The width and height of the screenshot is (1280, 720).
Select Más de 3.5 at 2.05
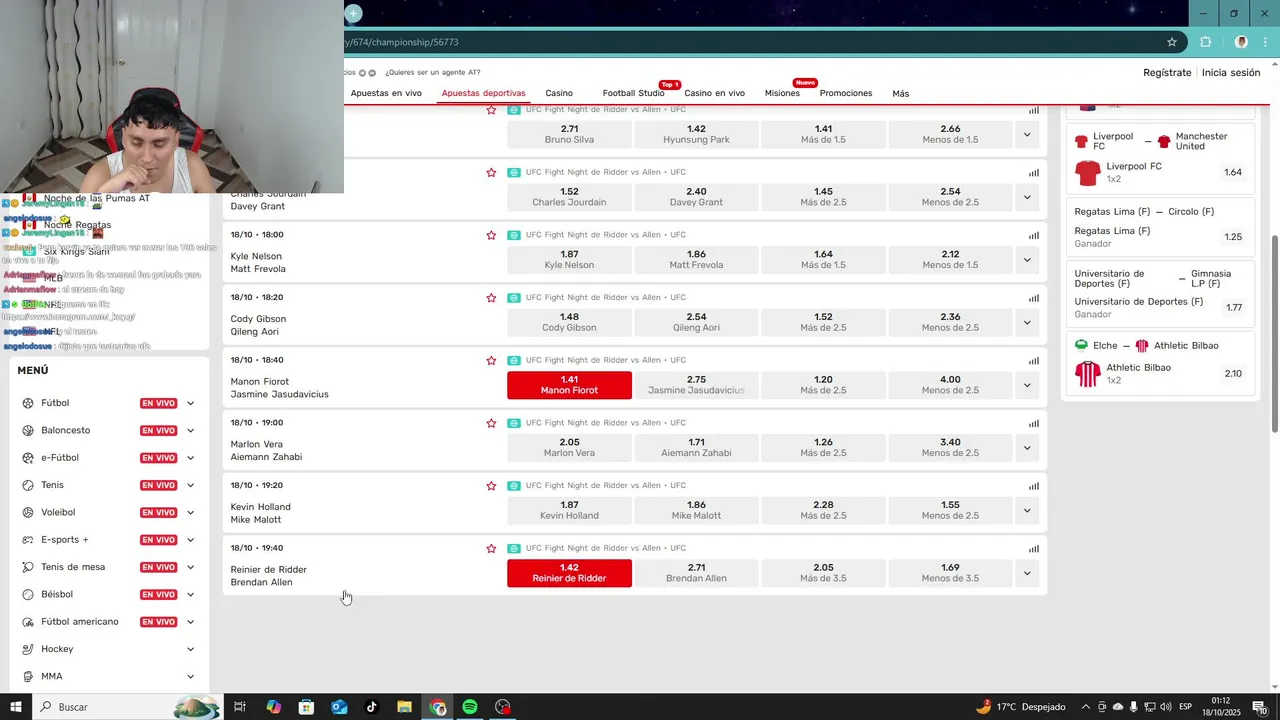point(823,573)
